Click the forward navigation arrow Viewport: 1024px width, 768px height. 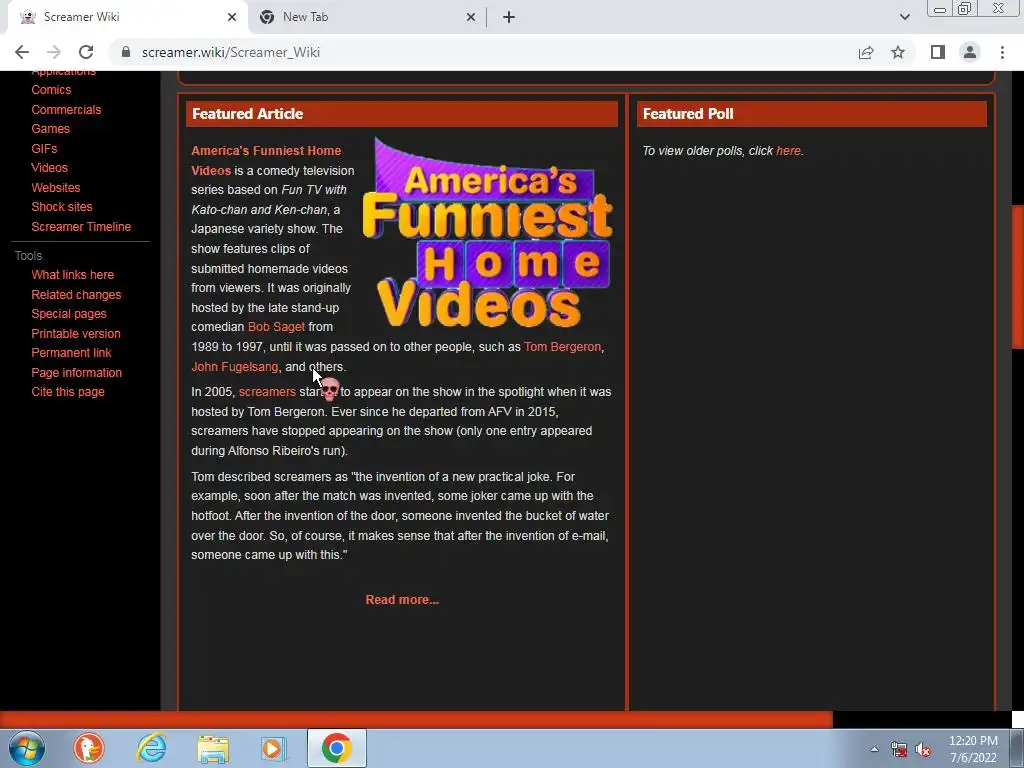point(54,52)
